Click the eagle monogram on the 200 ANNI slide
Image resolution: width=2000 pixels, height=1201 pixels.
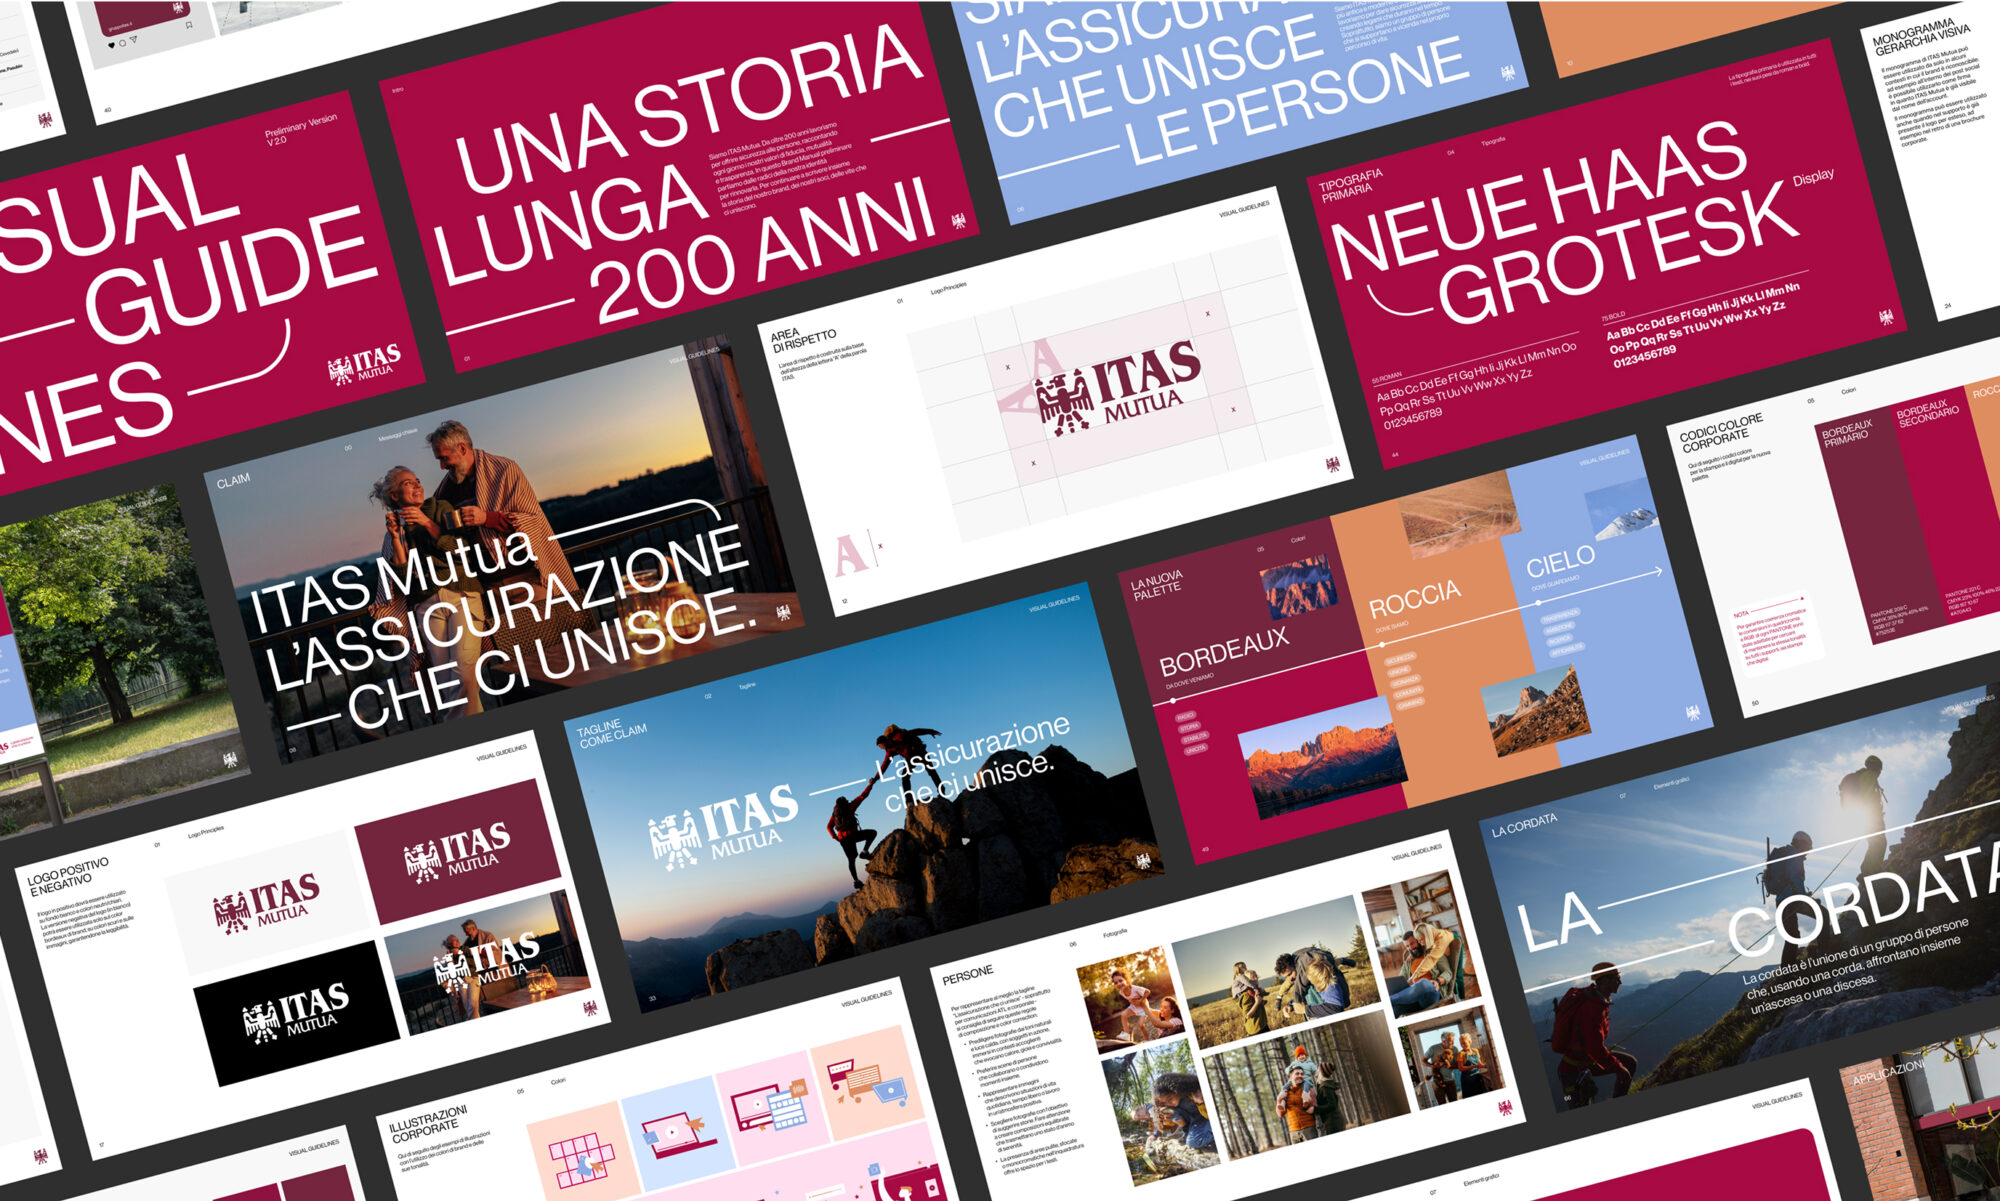point(958,220)
